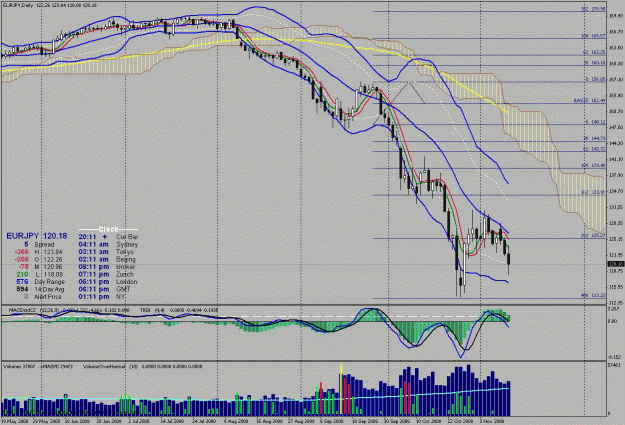Click the 2 Jul 2008 date on time axis
This screenshot has width=625, height=425.
[139, 421]
